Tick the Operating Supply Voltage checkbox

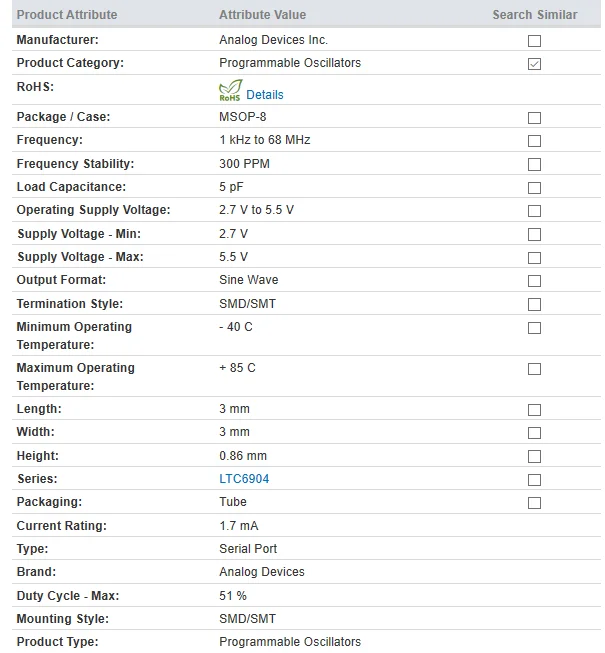coord(534,211)
